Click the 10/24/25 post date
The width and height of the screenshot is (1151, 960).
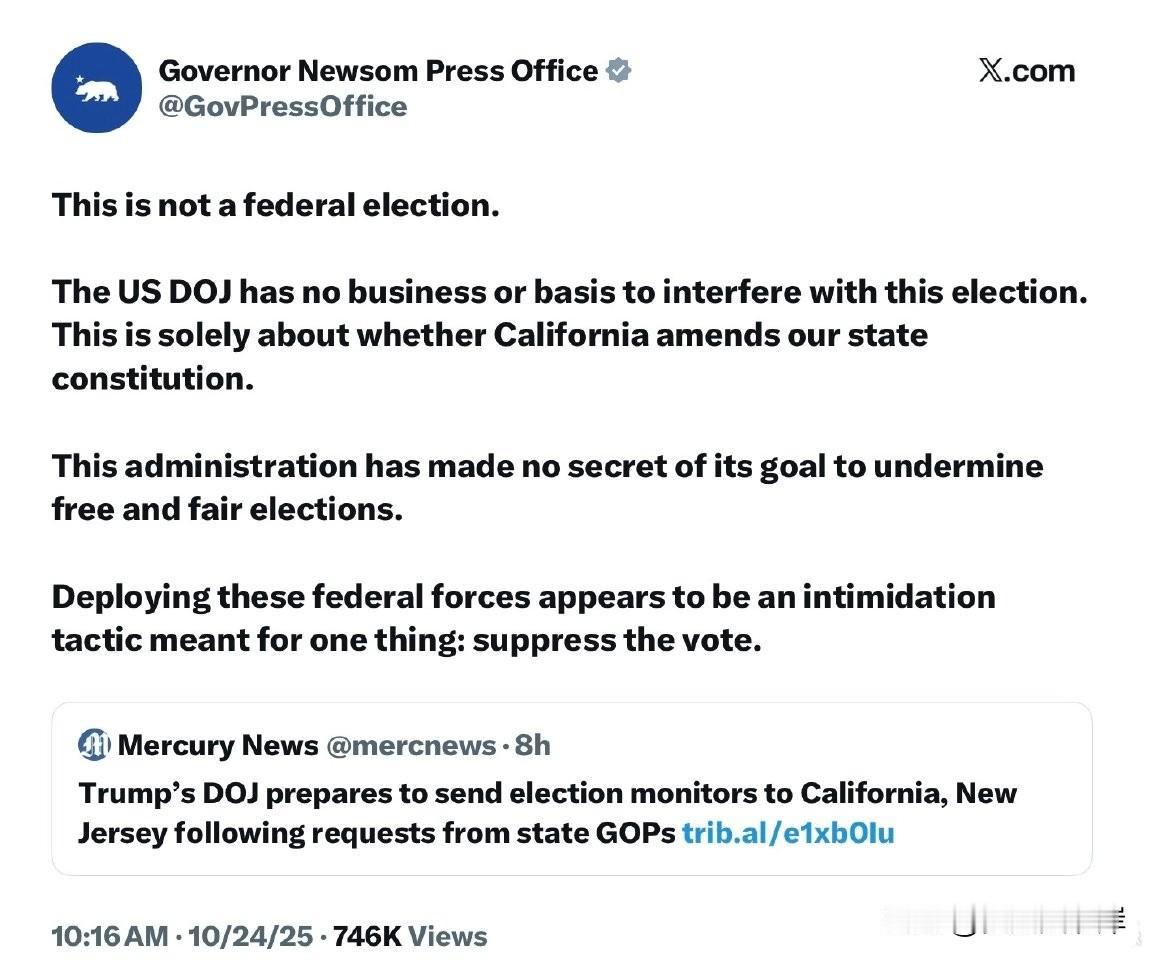pyautogui.click(x=250, y=936)
